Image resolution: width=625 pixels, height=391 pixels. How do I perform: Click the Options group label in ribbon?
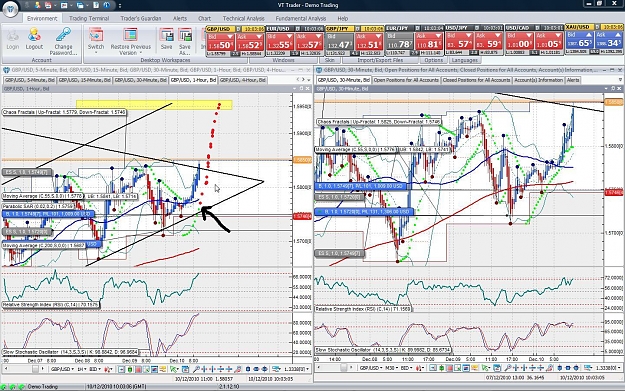point(434,60)
